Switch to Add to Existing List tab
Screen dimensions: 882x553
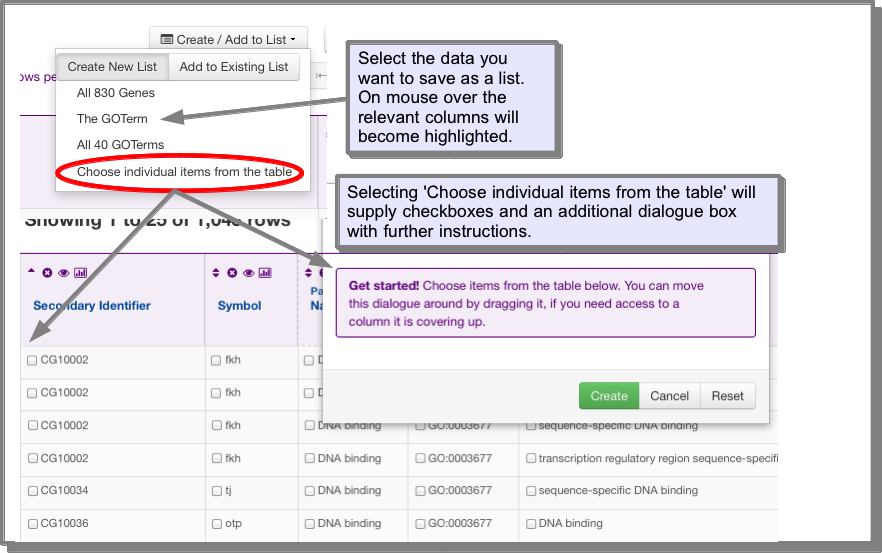233,67
